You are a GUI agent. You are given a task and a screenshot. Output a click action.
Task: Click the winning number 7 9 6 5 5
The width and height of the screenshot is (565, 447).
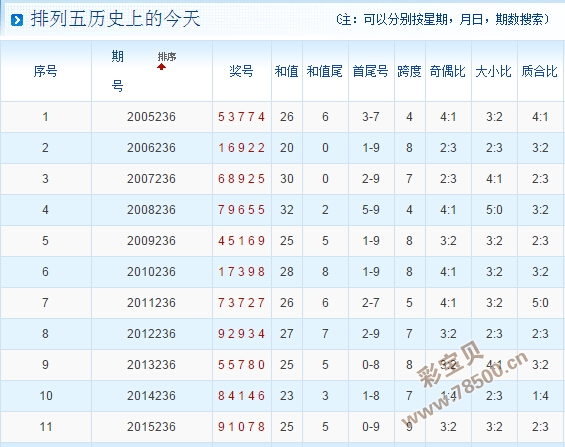click(241, 210)
